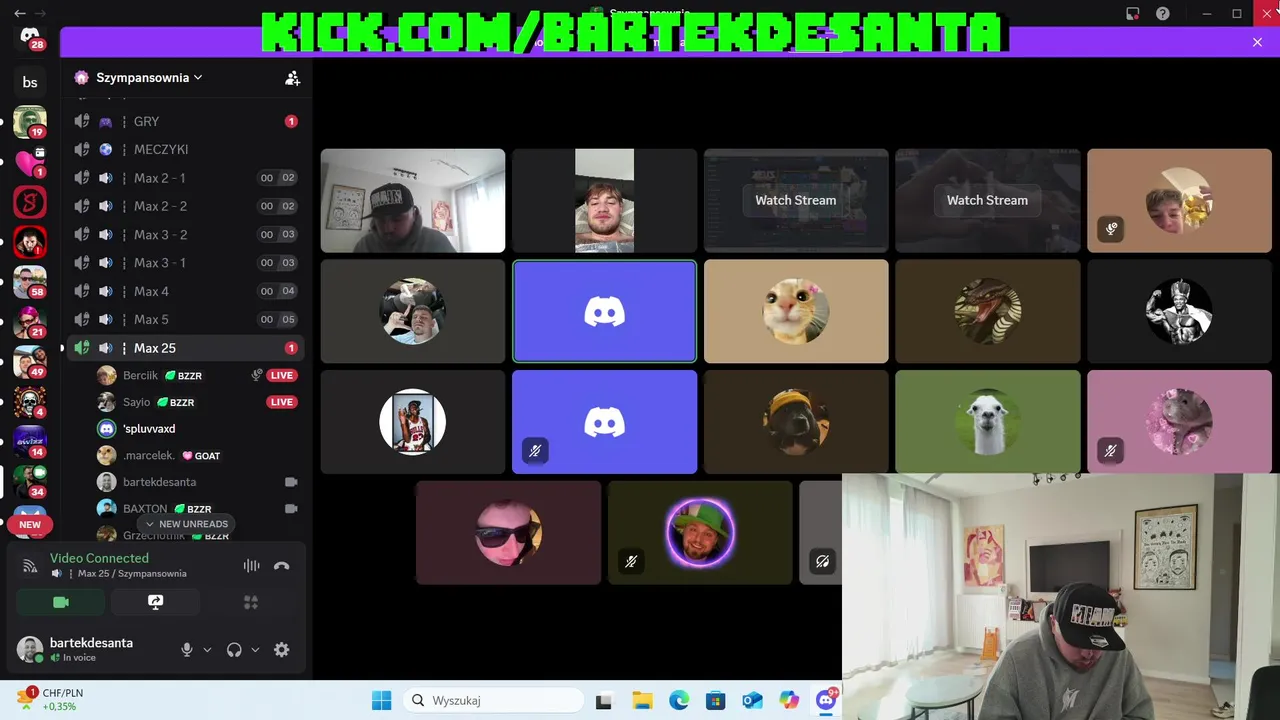Screen dimensions: 1280x720
Task: Join voice channel Max 2 - 2
Action: [x=186, y=206]
